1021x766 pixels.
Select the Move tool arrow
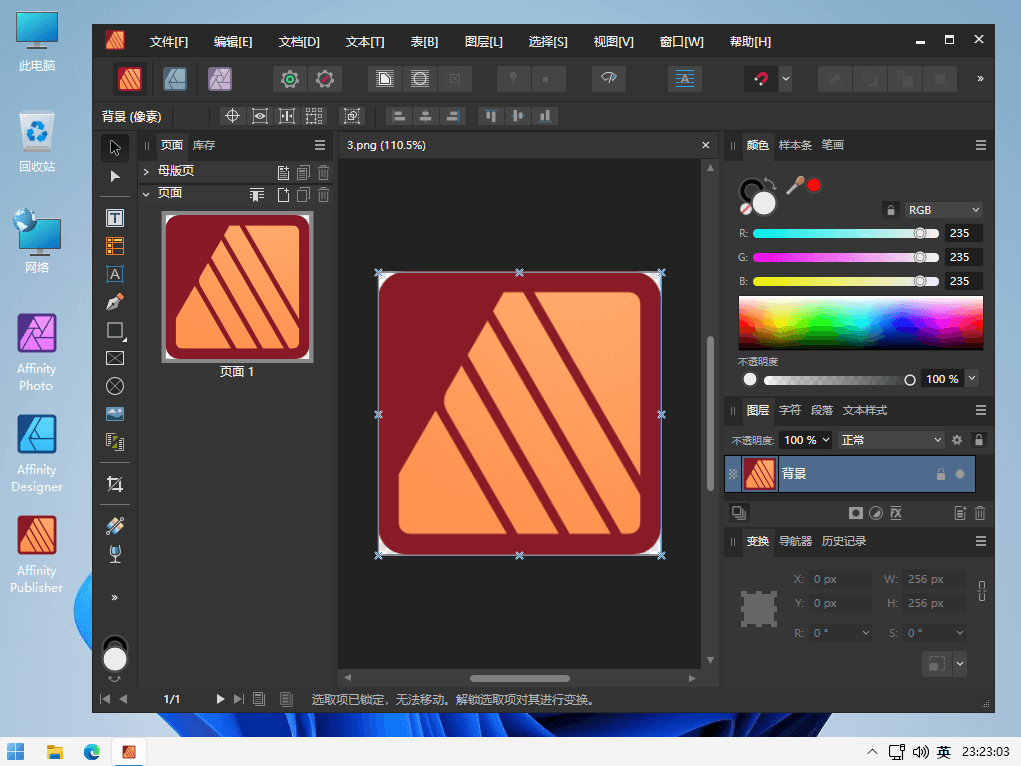(x=115, y=148)
